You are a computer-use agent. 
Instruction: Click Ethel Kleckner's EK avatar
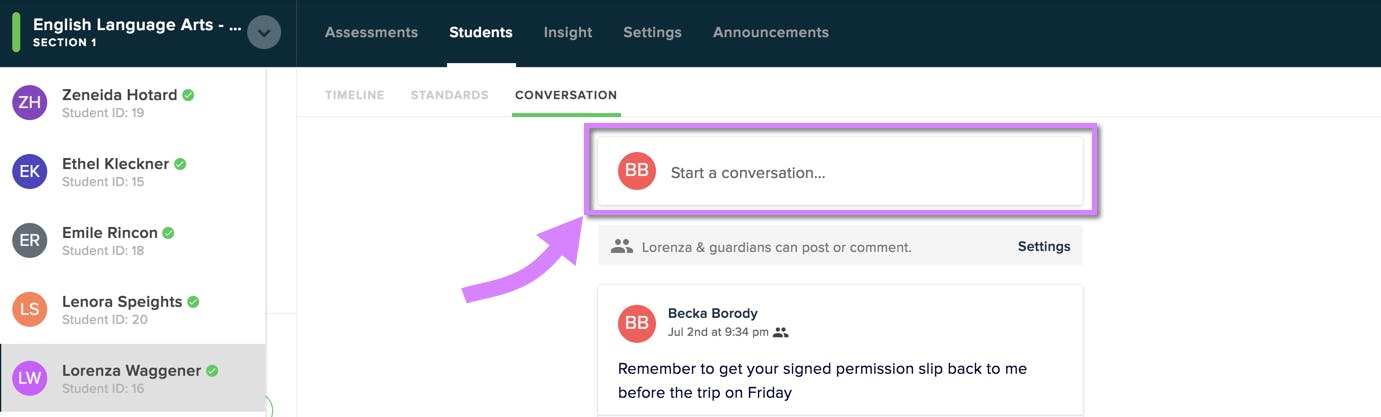pos(30,171)
